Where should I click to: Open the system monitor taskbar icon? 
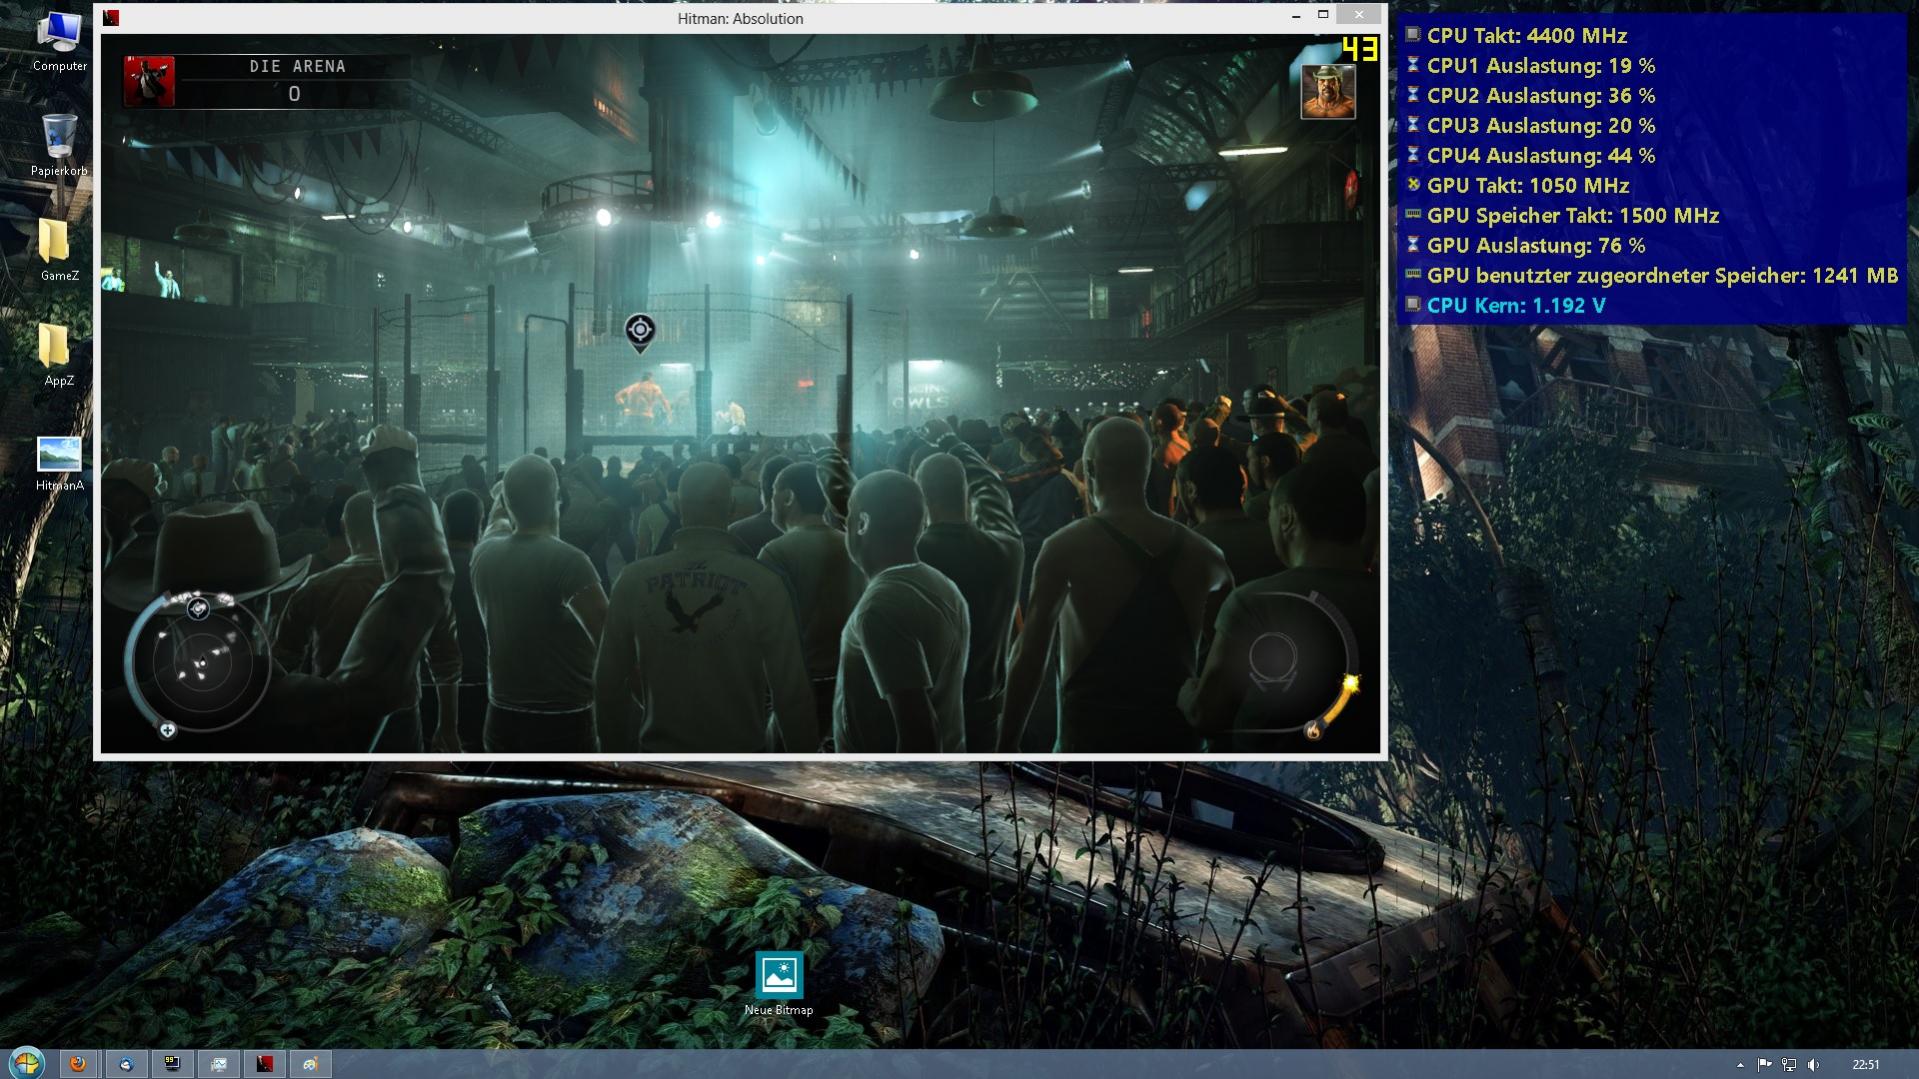[218, 1064]
